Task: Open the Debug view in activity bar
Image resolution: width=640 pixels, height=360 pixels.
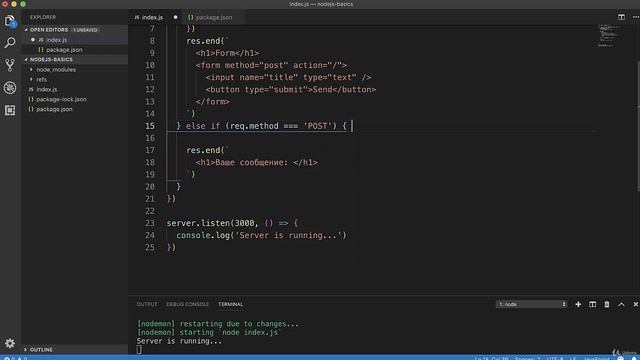Action: [x=10, y=87]
